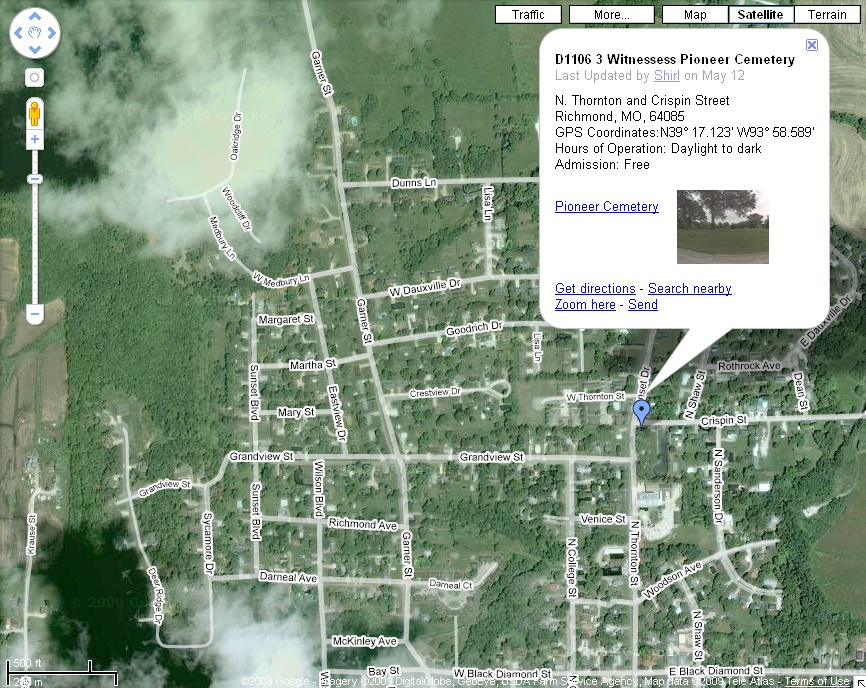Pan the map up with arrow
This screenshot has height=688, width=866.
(x=35, y=17)
